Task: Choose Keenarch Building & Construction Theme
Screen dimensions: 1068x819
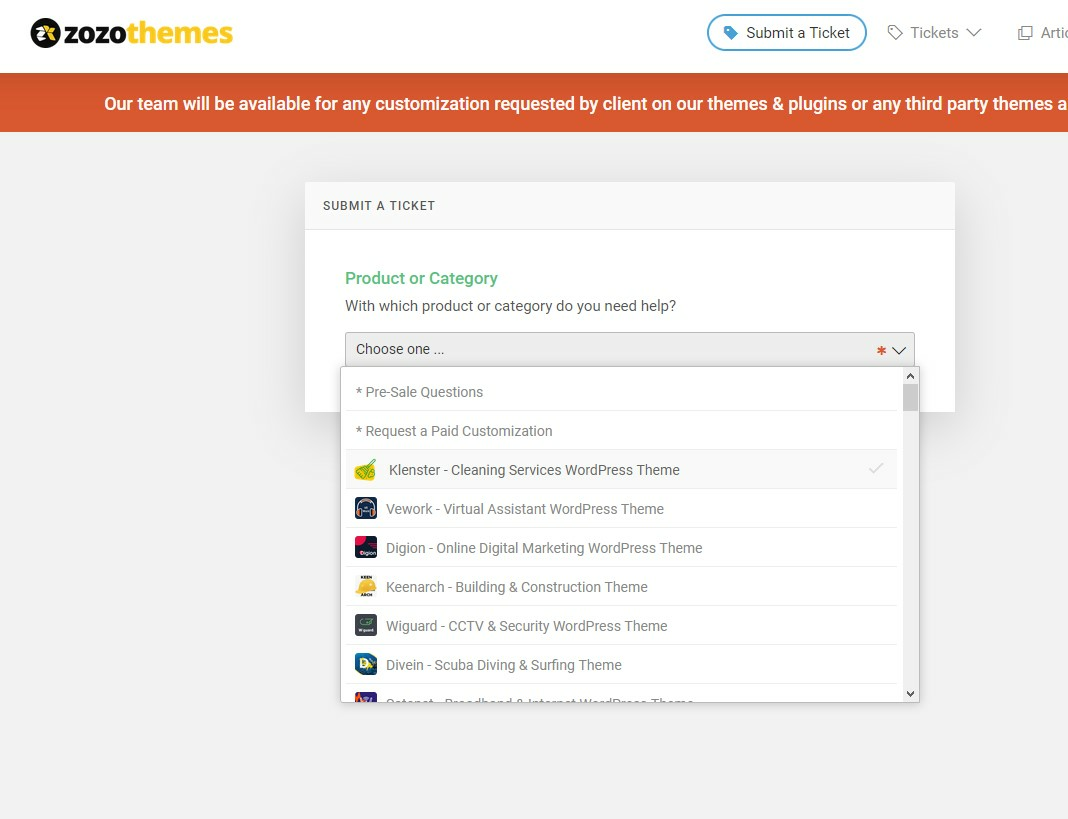Action: [x=621, y=587]
